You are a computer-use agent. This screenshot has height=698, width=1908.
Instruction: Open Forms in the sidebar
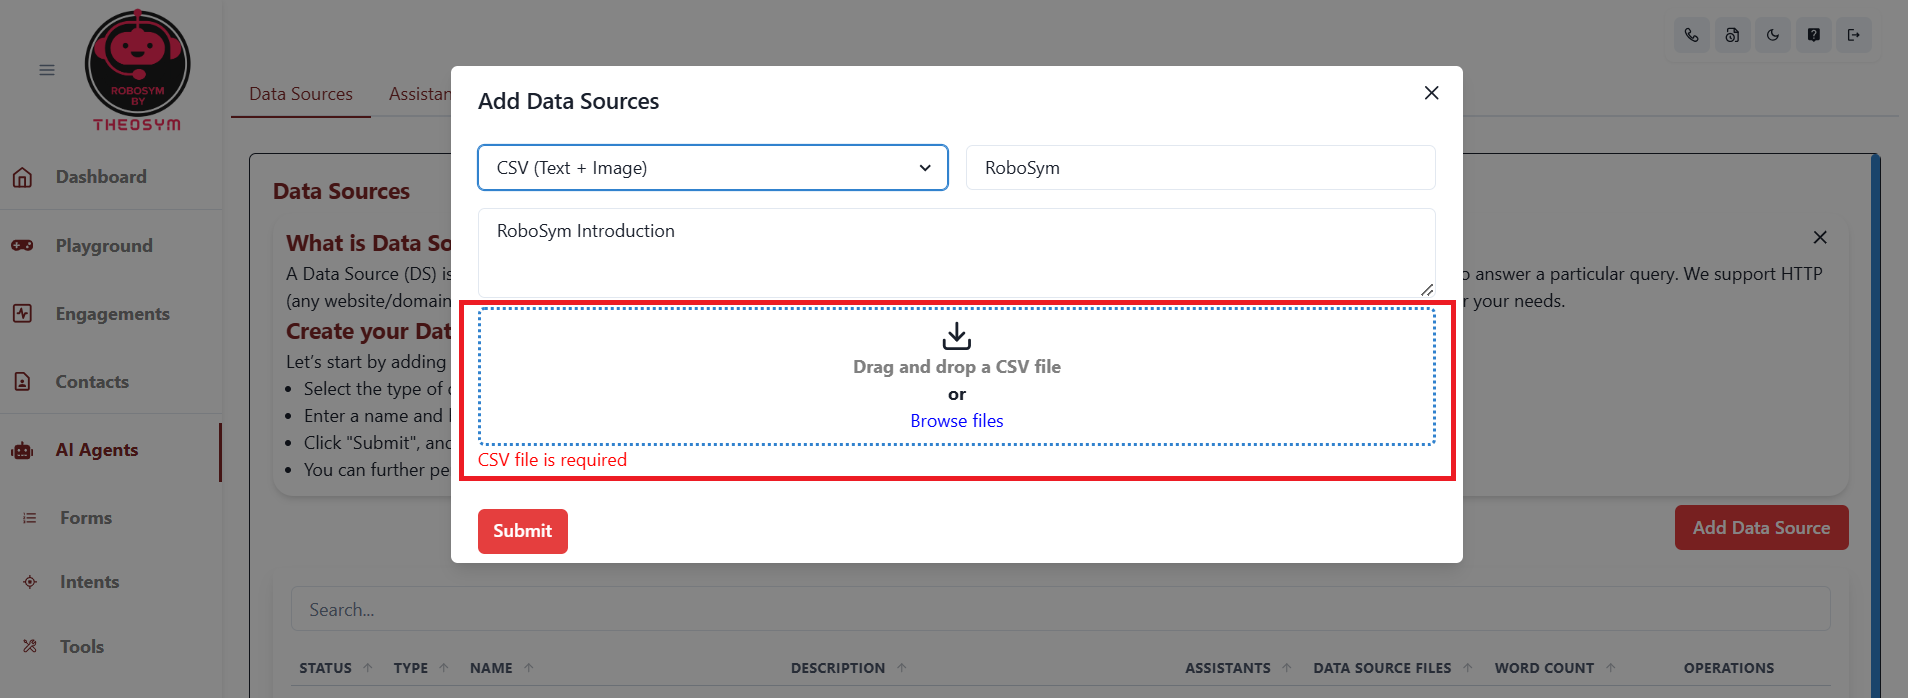[86, 518]
